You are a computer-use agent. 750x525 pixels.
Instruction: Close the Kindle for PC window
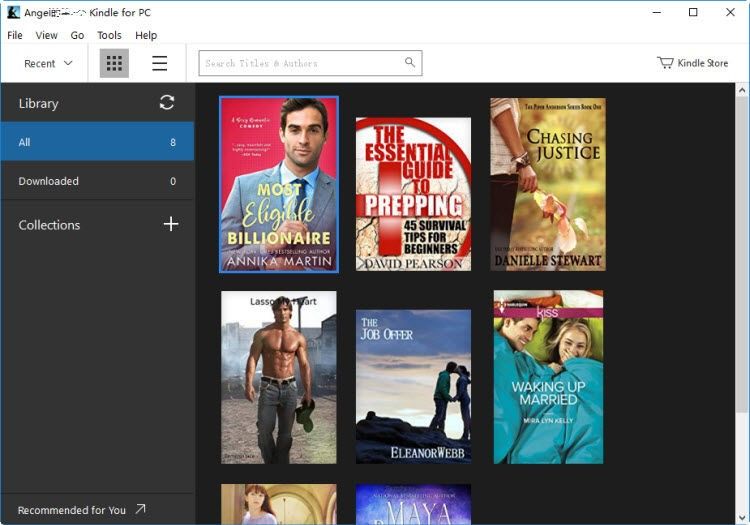coord(730,12)
